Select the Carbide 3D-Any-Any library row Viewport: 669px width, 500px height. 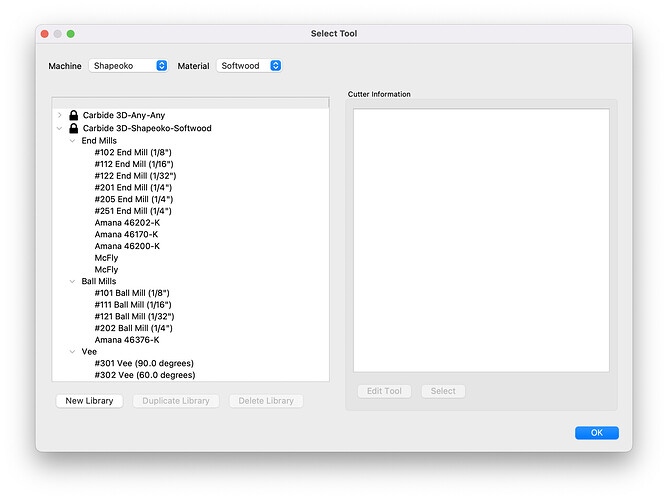tap(190, 115)
